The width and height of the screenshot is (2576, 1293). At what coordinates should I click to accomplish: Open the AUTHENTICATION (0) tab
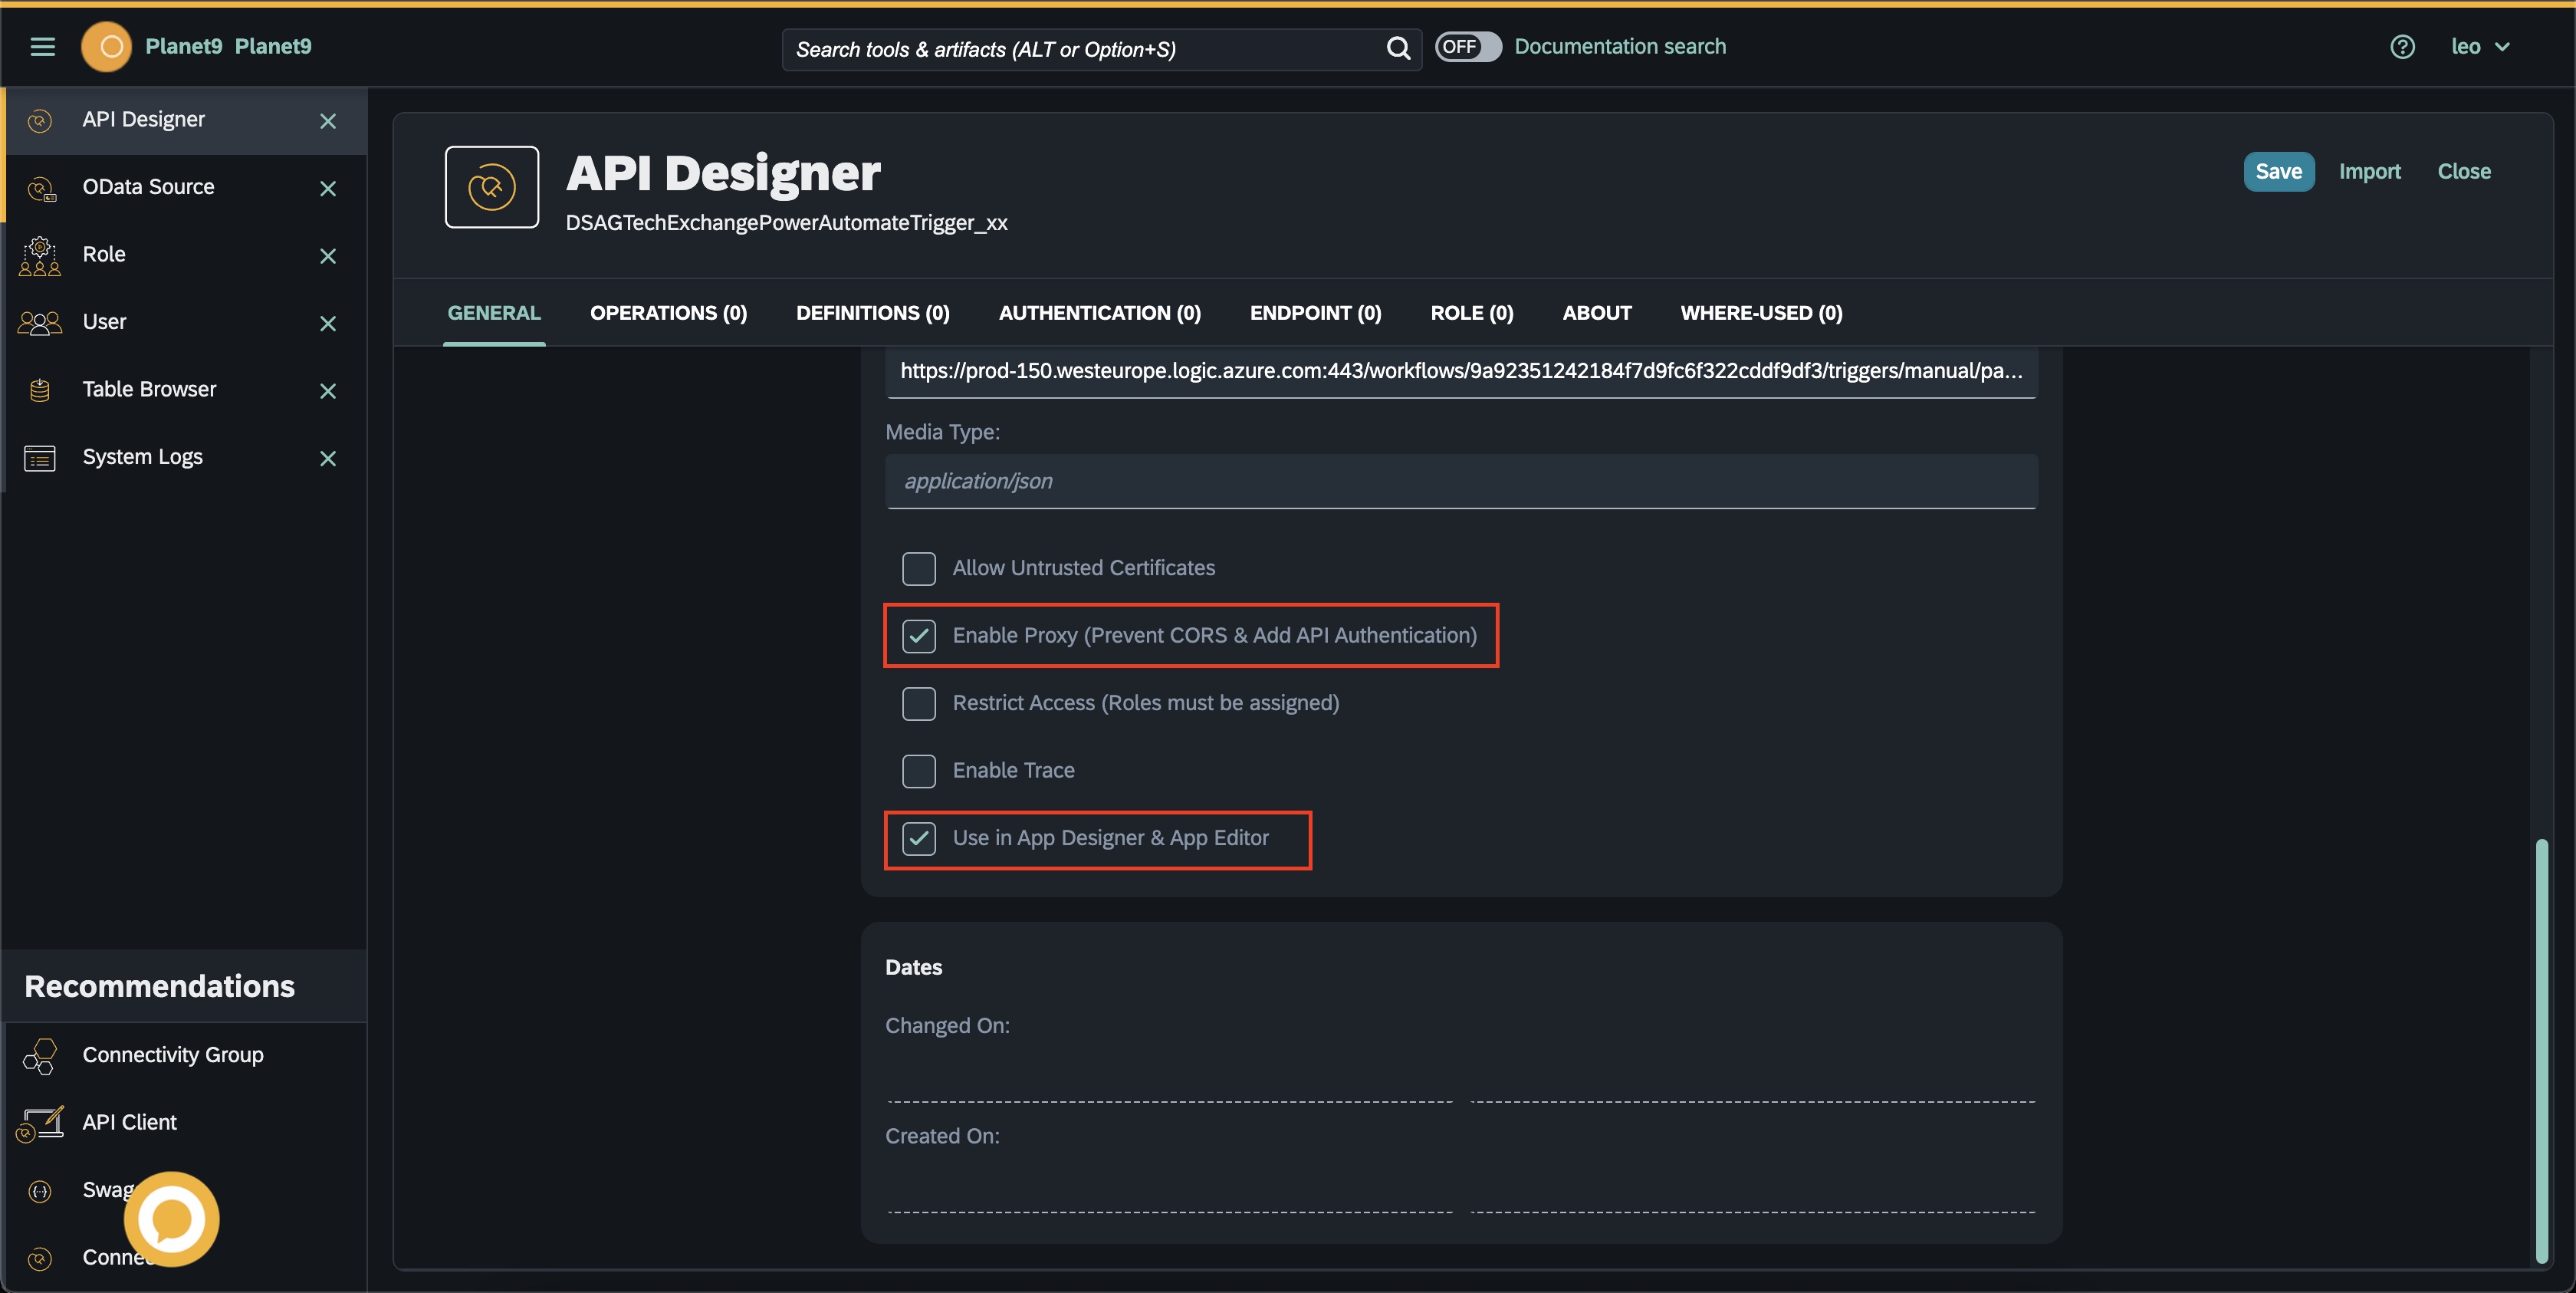(1099, 313)
